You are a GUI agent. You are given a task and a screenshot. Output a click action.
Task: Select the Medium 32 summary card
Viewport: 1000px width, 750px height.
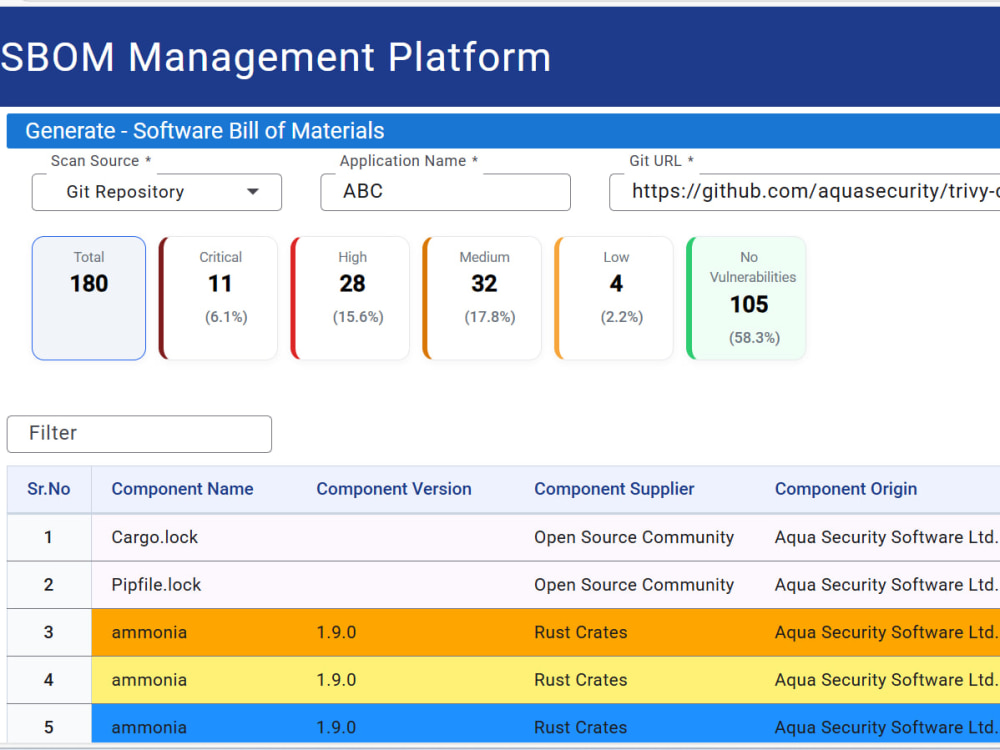[x=482, y=298]
